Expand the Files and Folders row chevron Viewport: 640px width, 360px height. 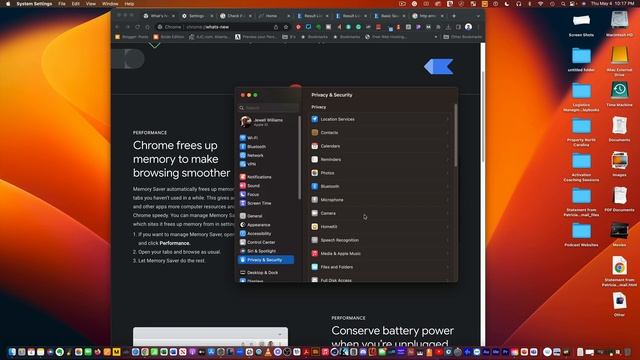tap(447, 267)
